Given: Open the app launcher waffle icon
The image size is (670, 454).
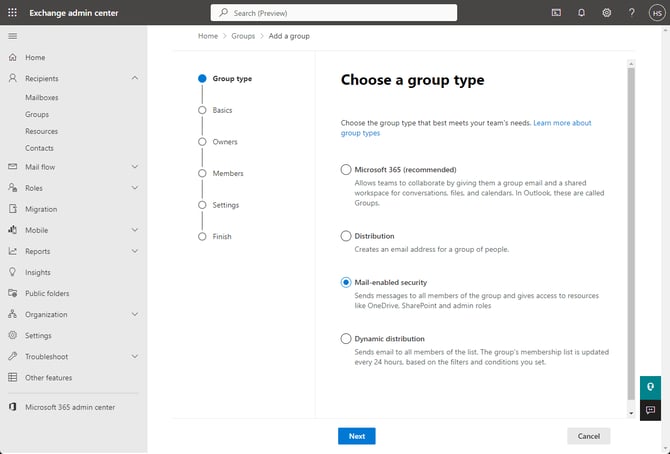Looking at the screenshot, I should (12, 13).
